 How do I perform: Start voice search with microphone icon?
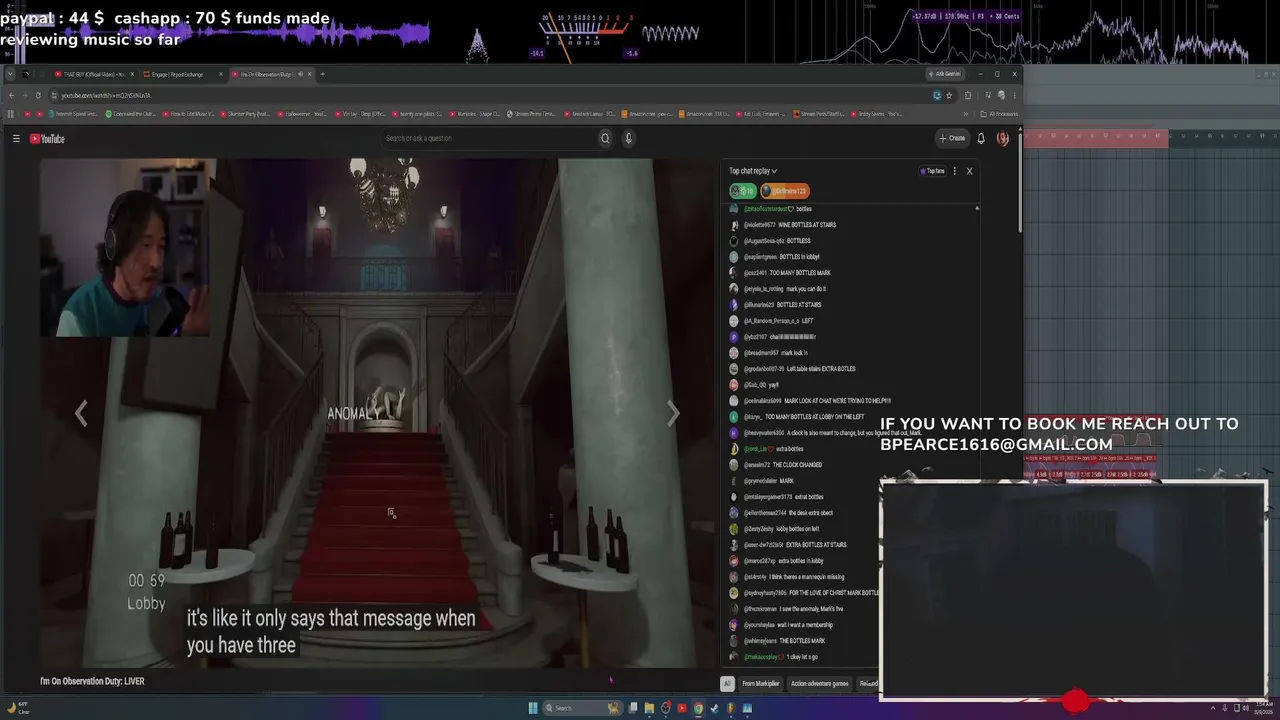[x=628, y=139]
